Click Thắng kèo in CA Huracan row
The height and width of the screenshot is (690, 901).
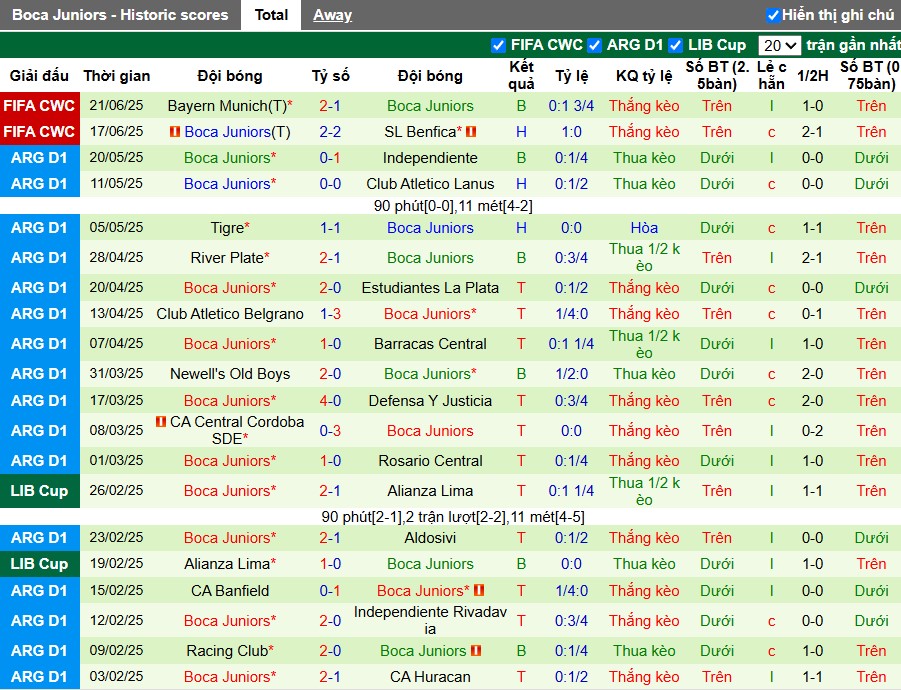point(644,677)
